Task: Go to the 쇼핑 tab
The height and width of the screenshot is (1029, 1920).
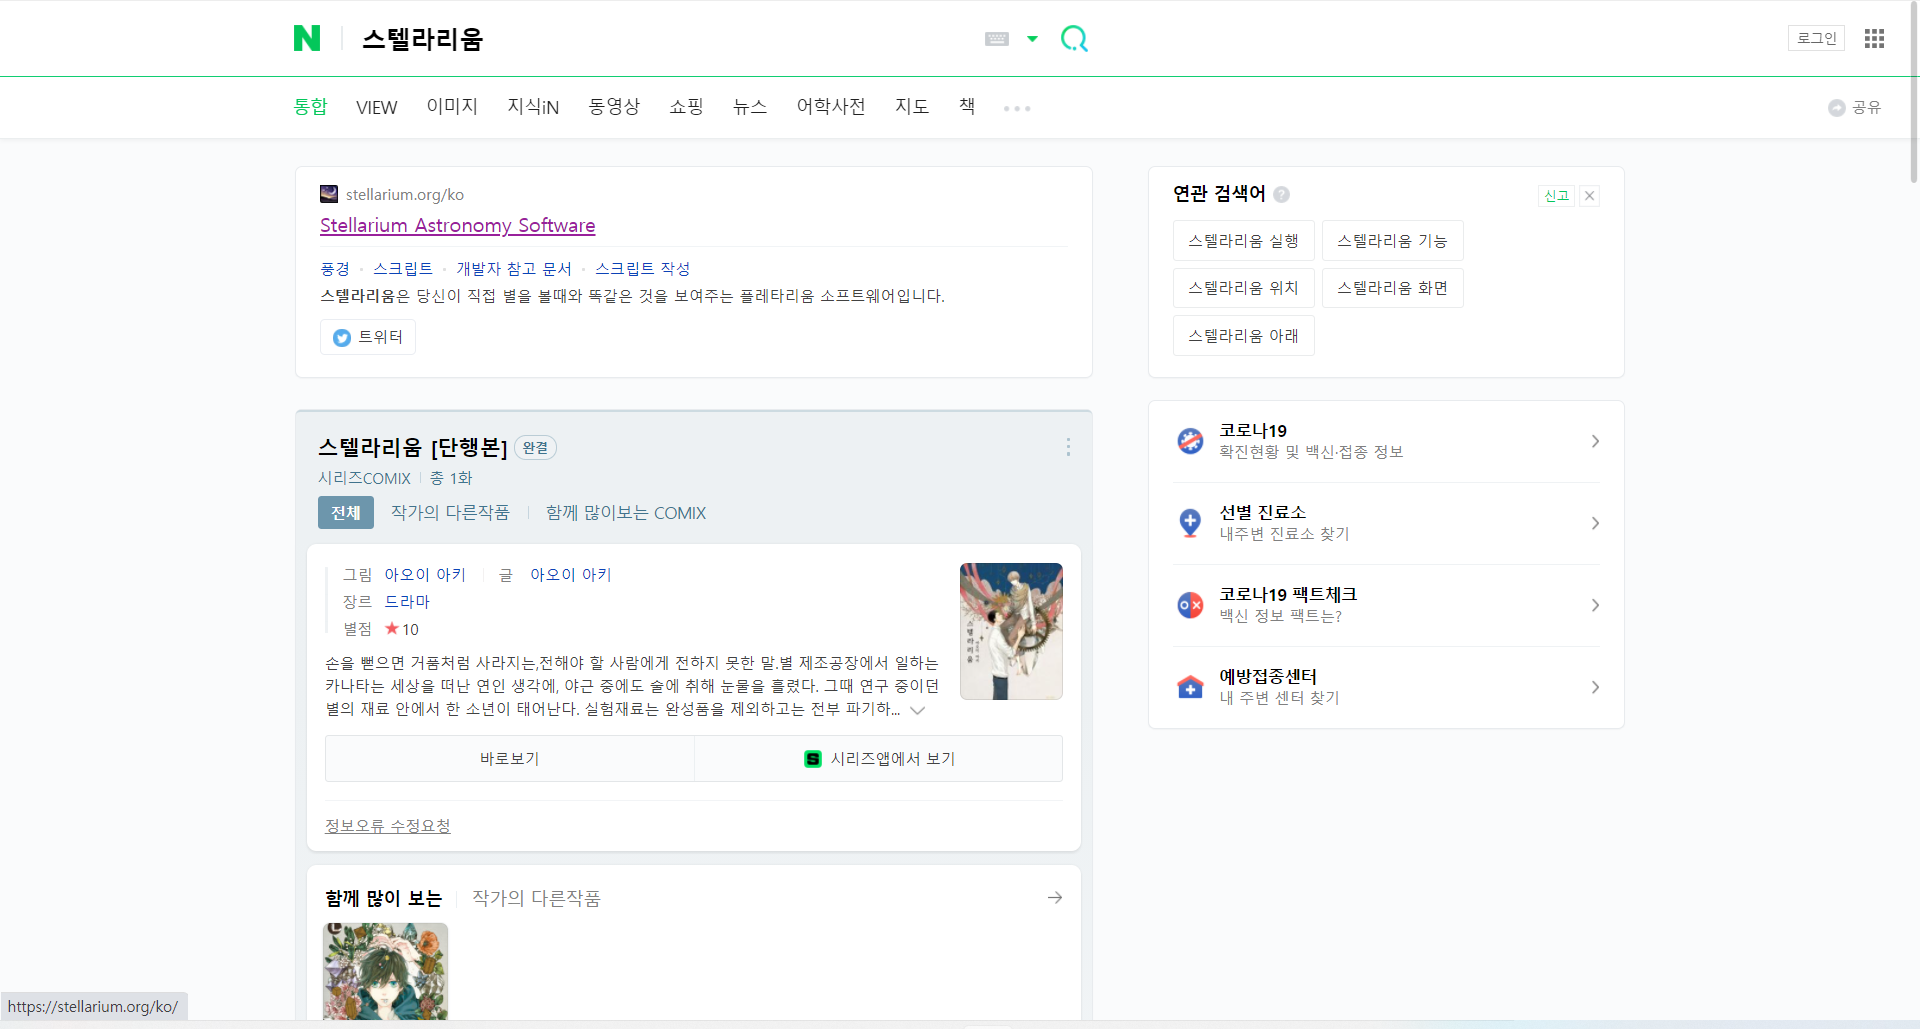Action: [x=686, y=106]
